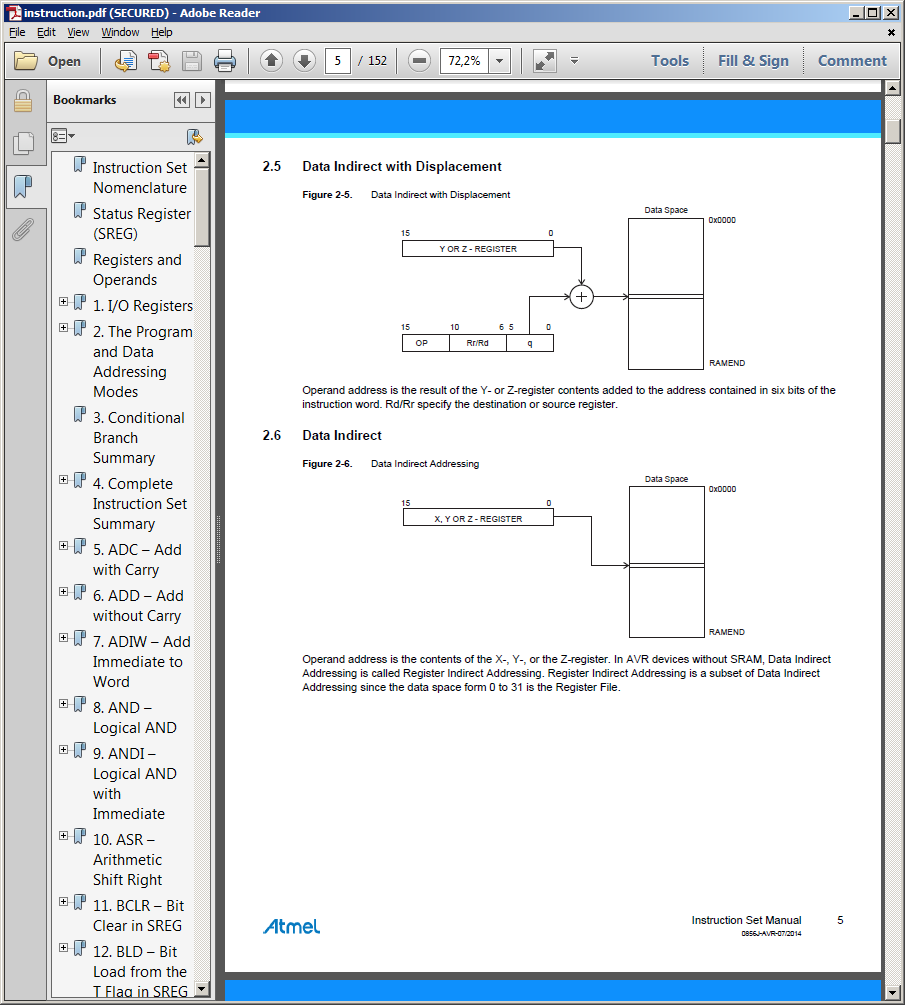The width and height of the screenshot is (905, 1005).
Task: Expand the 12. BLD bookmark node
Action: tap(63, 948)
